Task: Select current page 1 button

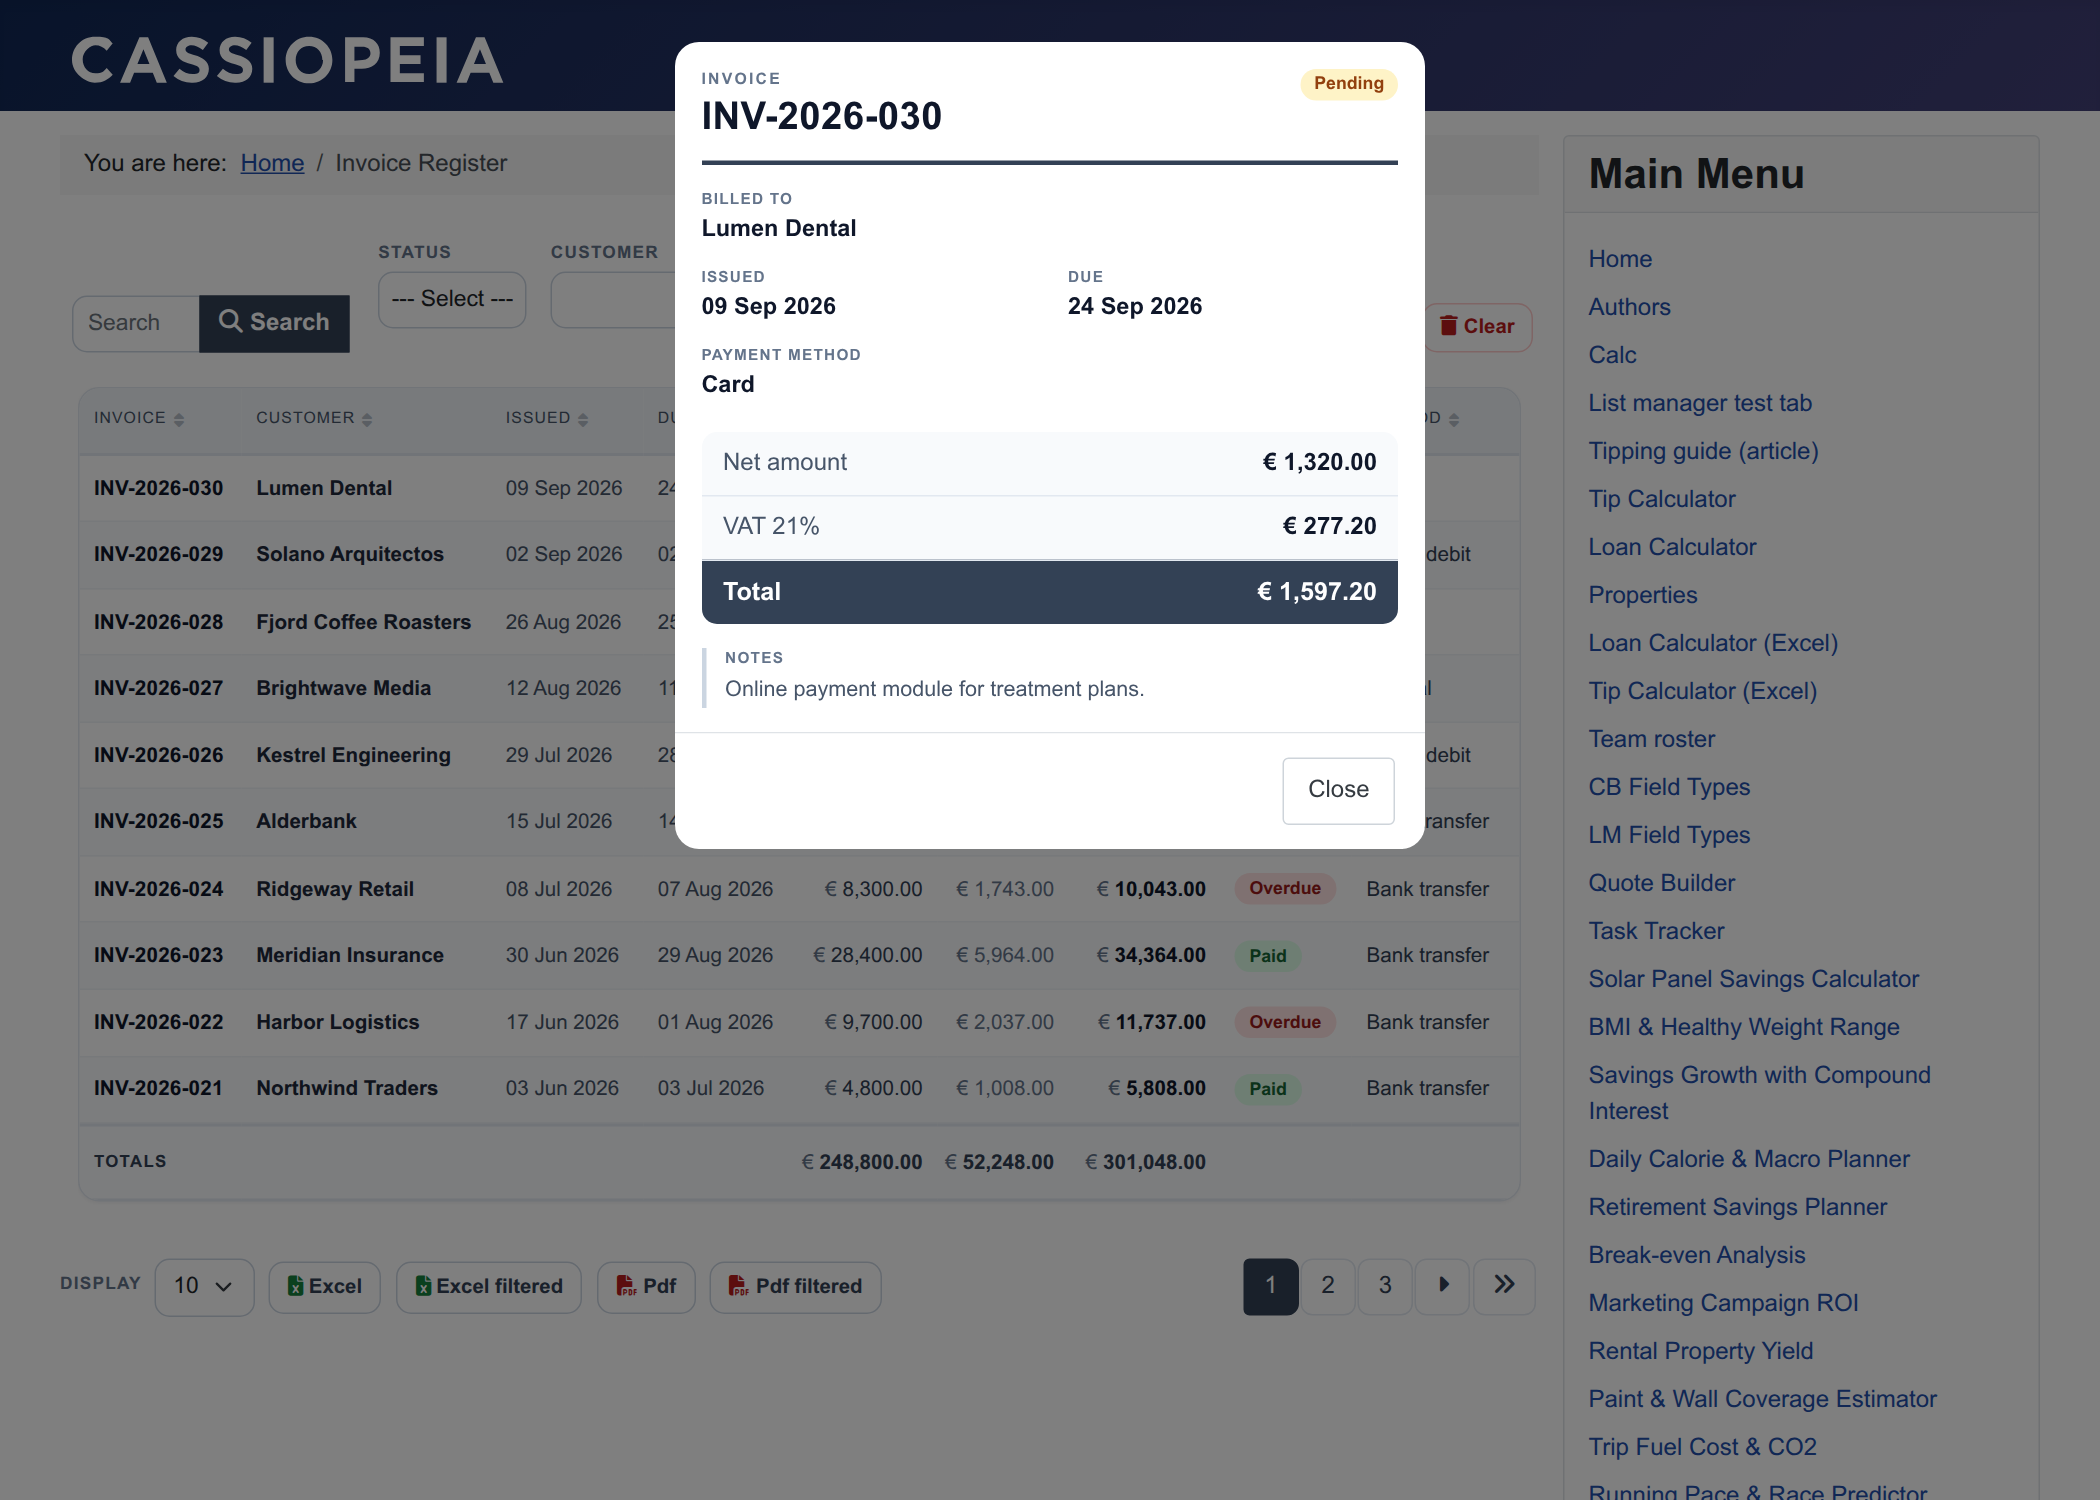Action: click(x=1271, y=1286)
